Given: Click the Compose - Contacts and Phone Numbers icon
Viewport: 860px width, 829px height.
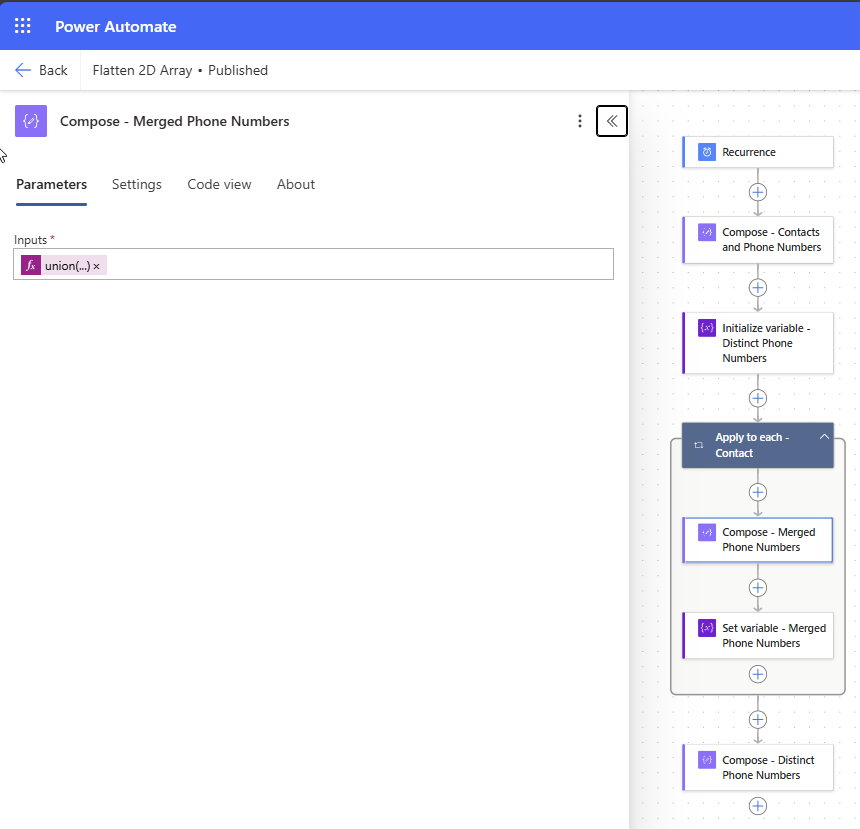Looking at the screenshot, I should [706, 232].
